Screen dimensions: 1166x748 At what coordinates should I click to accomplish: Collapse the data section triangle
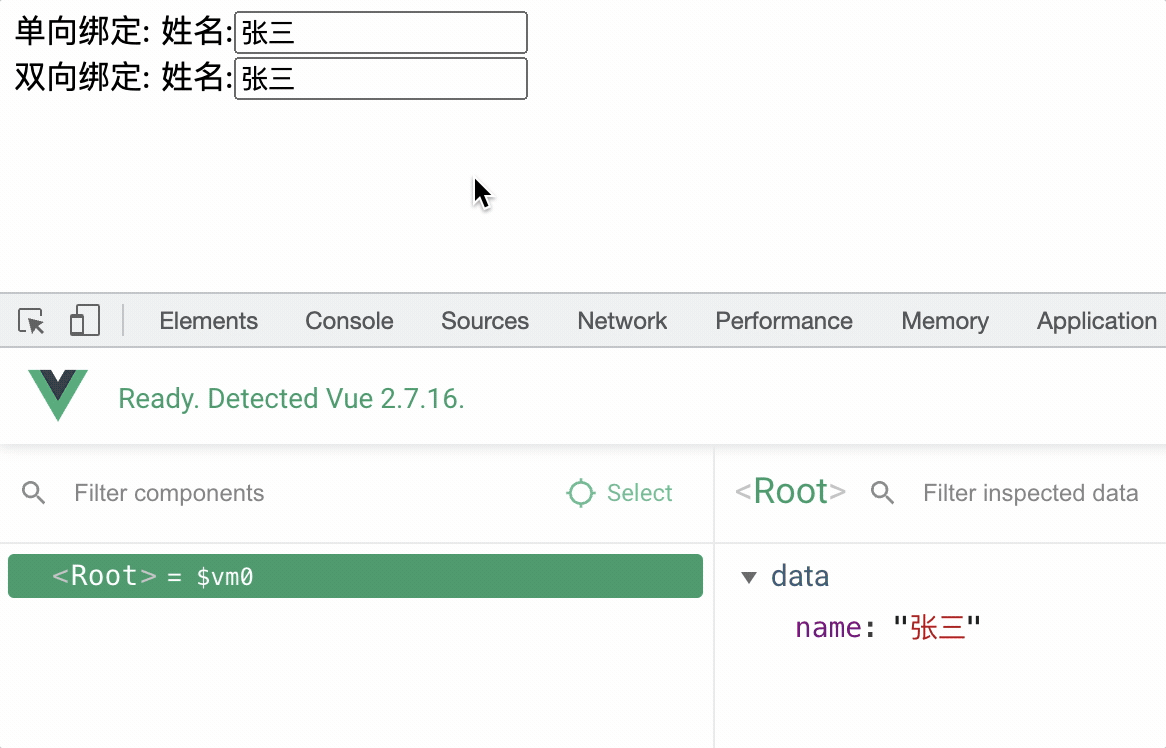click(x=749, y=577)
